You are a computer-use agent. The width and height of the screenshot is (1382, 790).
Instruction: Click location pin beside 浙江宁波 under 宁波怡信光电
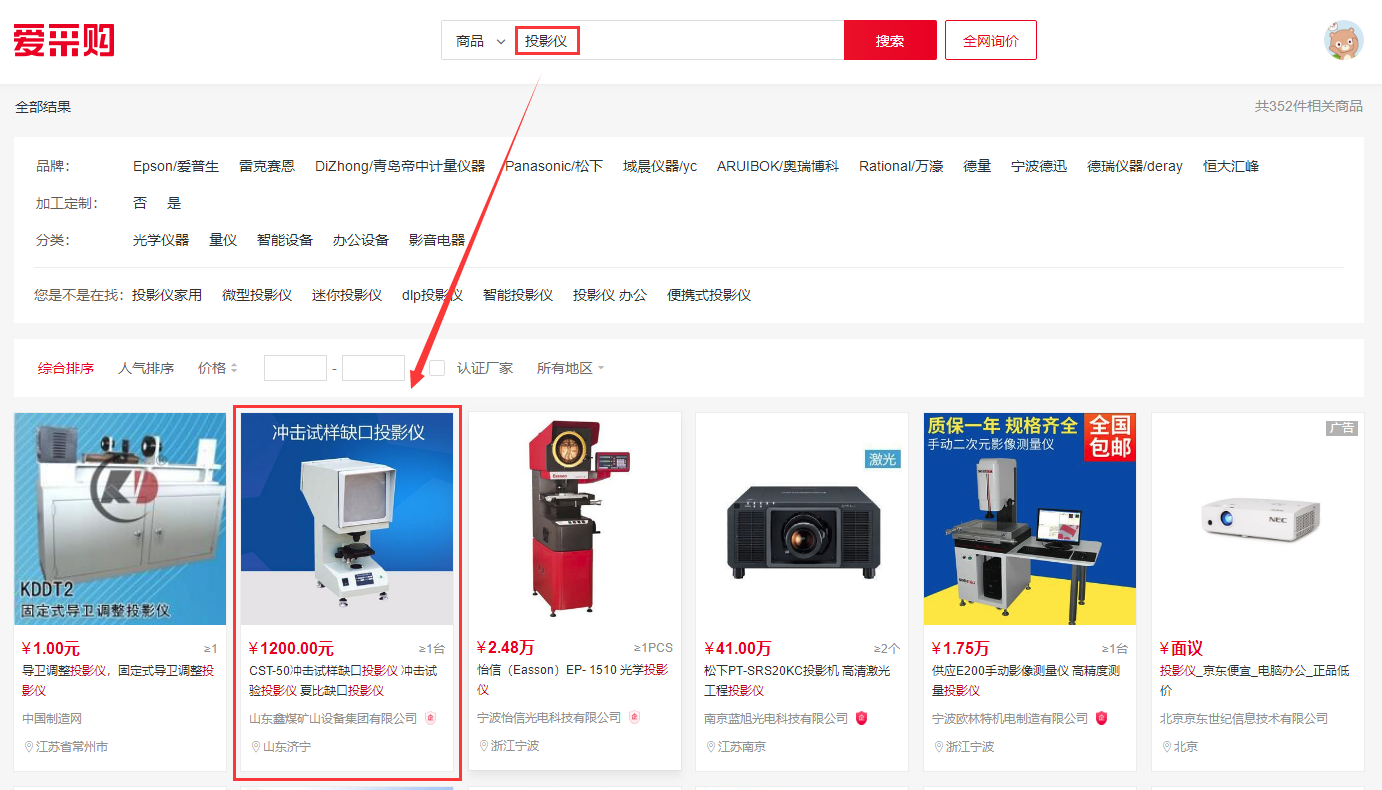483,746
